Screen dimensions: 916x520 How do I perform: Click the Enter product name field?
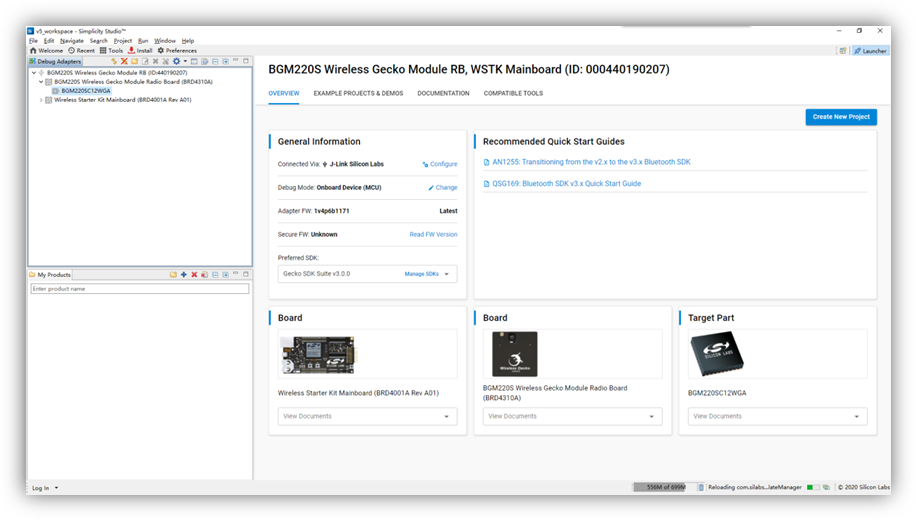pos(140,289)
